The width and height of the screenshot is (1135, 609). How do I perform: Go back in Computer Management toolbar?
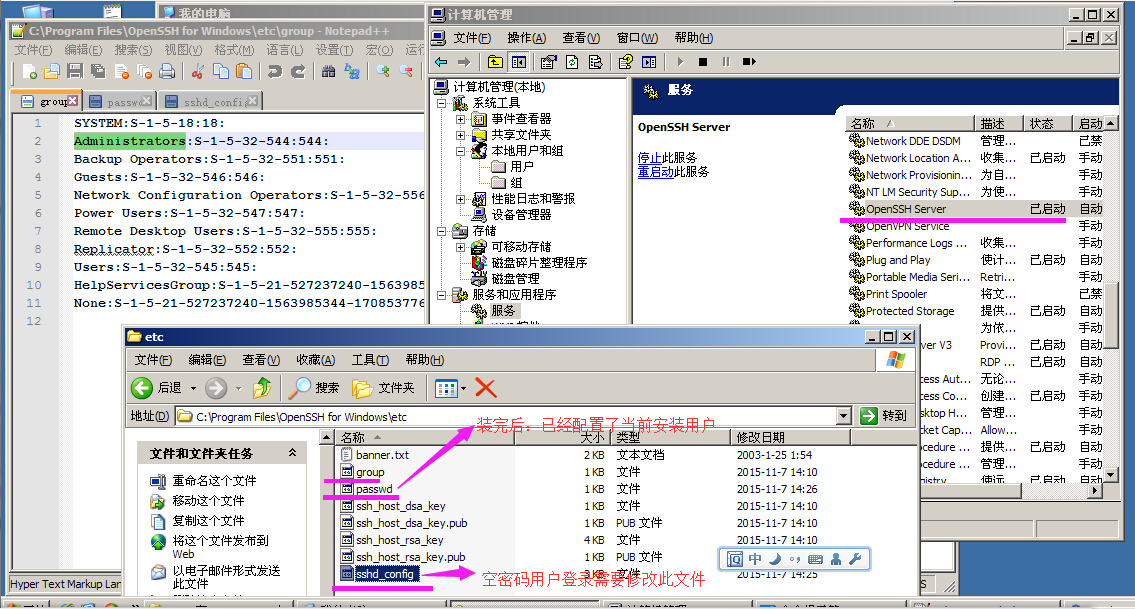(441, 62)
